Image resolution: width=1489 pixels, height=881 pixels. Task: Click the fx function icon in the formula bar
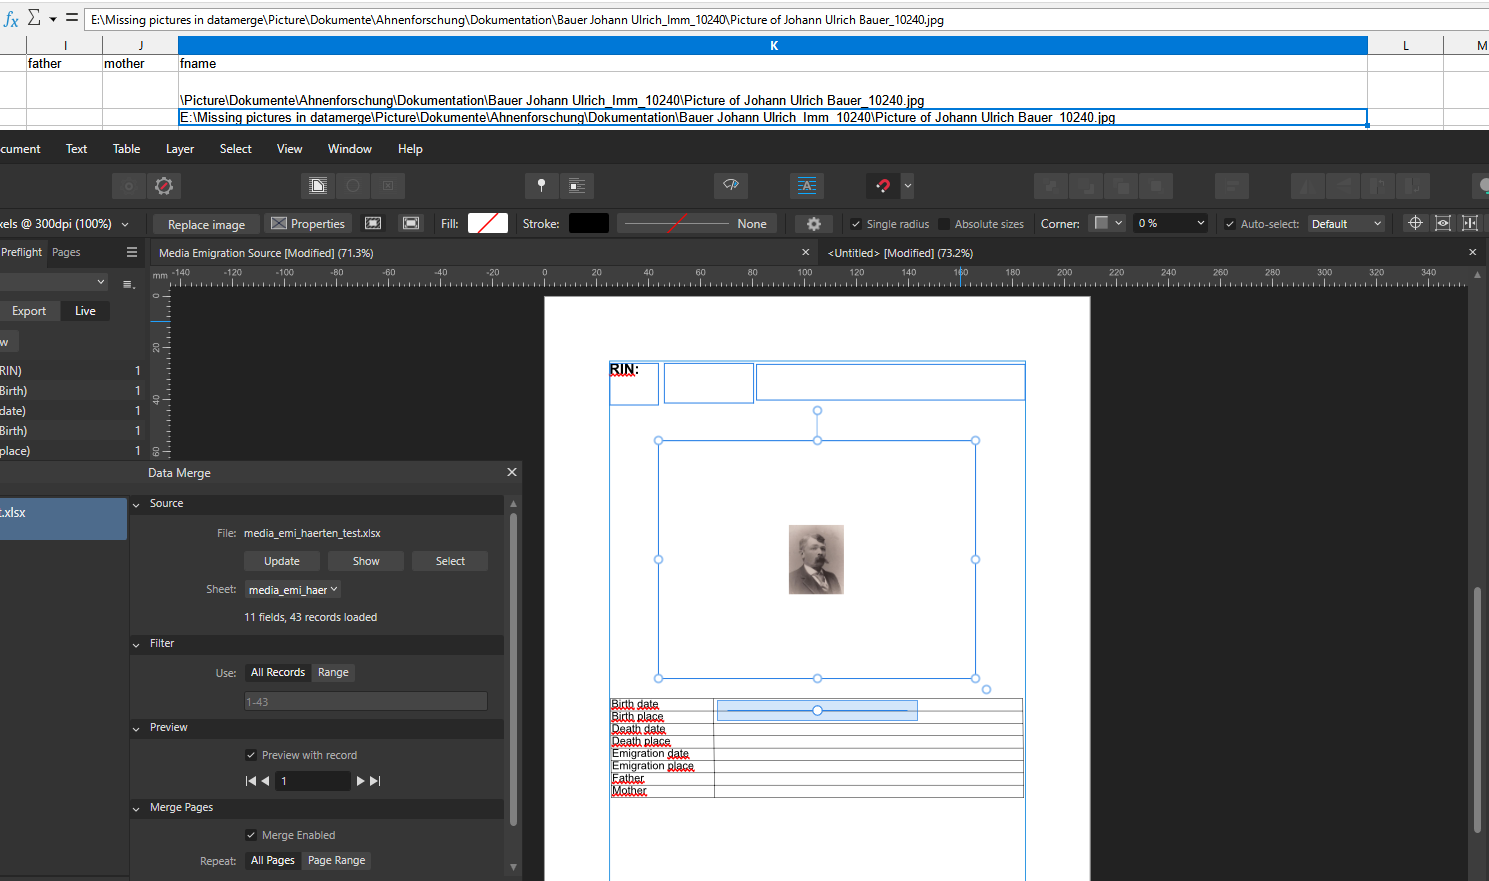pos(10,19)
